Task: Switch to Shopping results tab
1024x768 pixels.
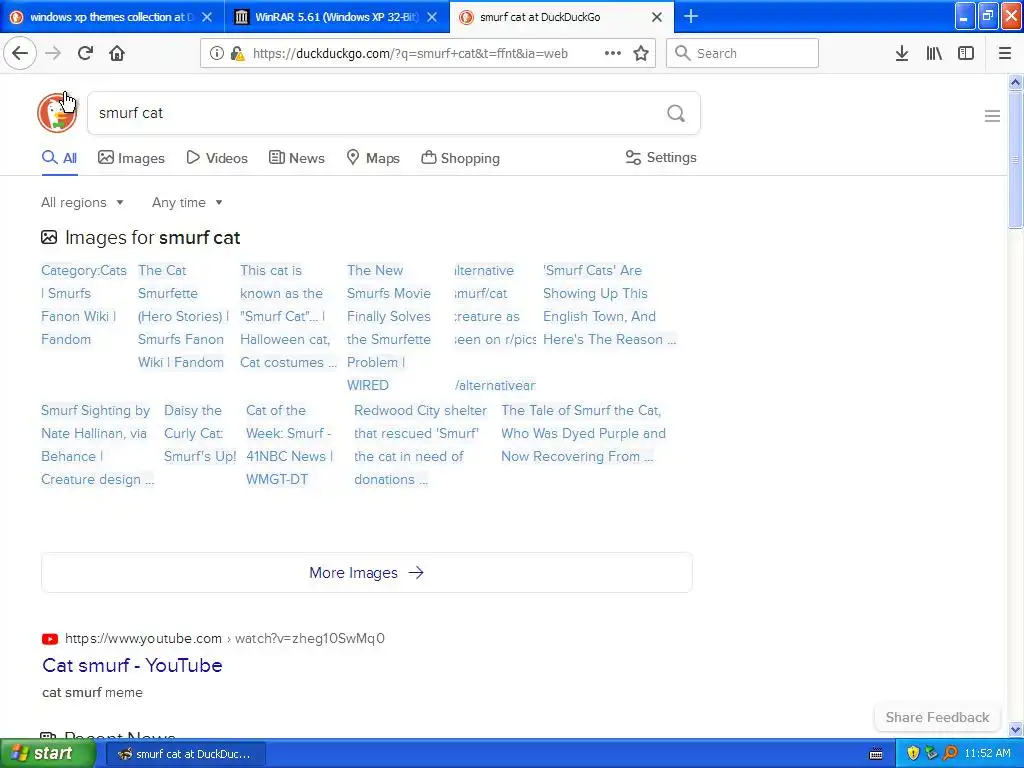Action: coord(460,157)
